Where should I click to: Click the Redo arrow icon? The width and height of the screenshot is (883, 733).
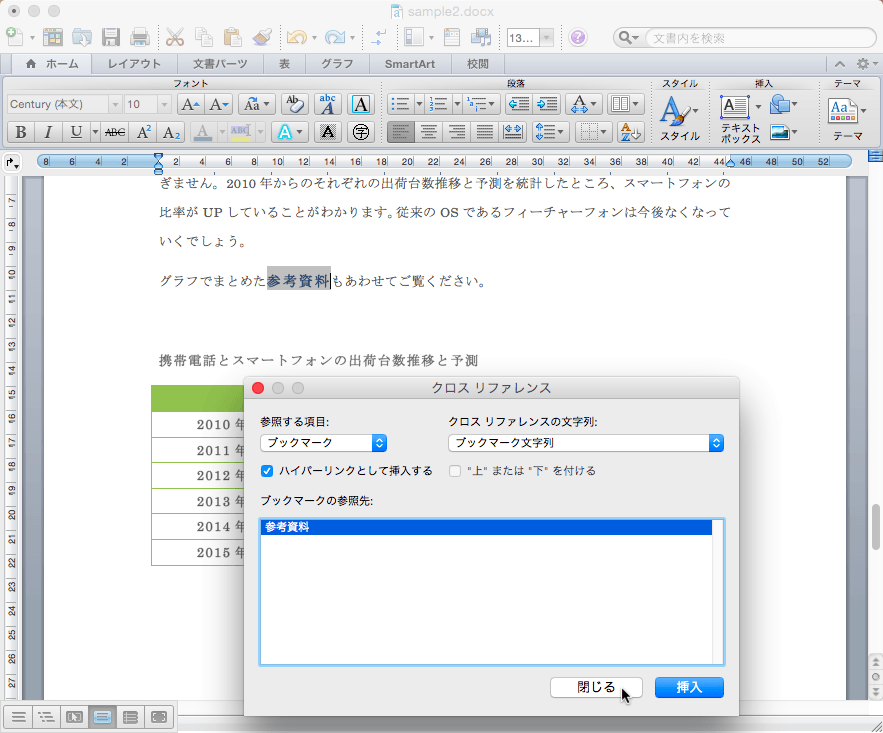click(x=335, y=38)
